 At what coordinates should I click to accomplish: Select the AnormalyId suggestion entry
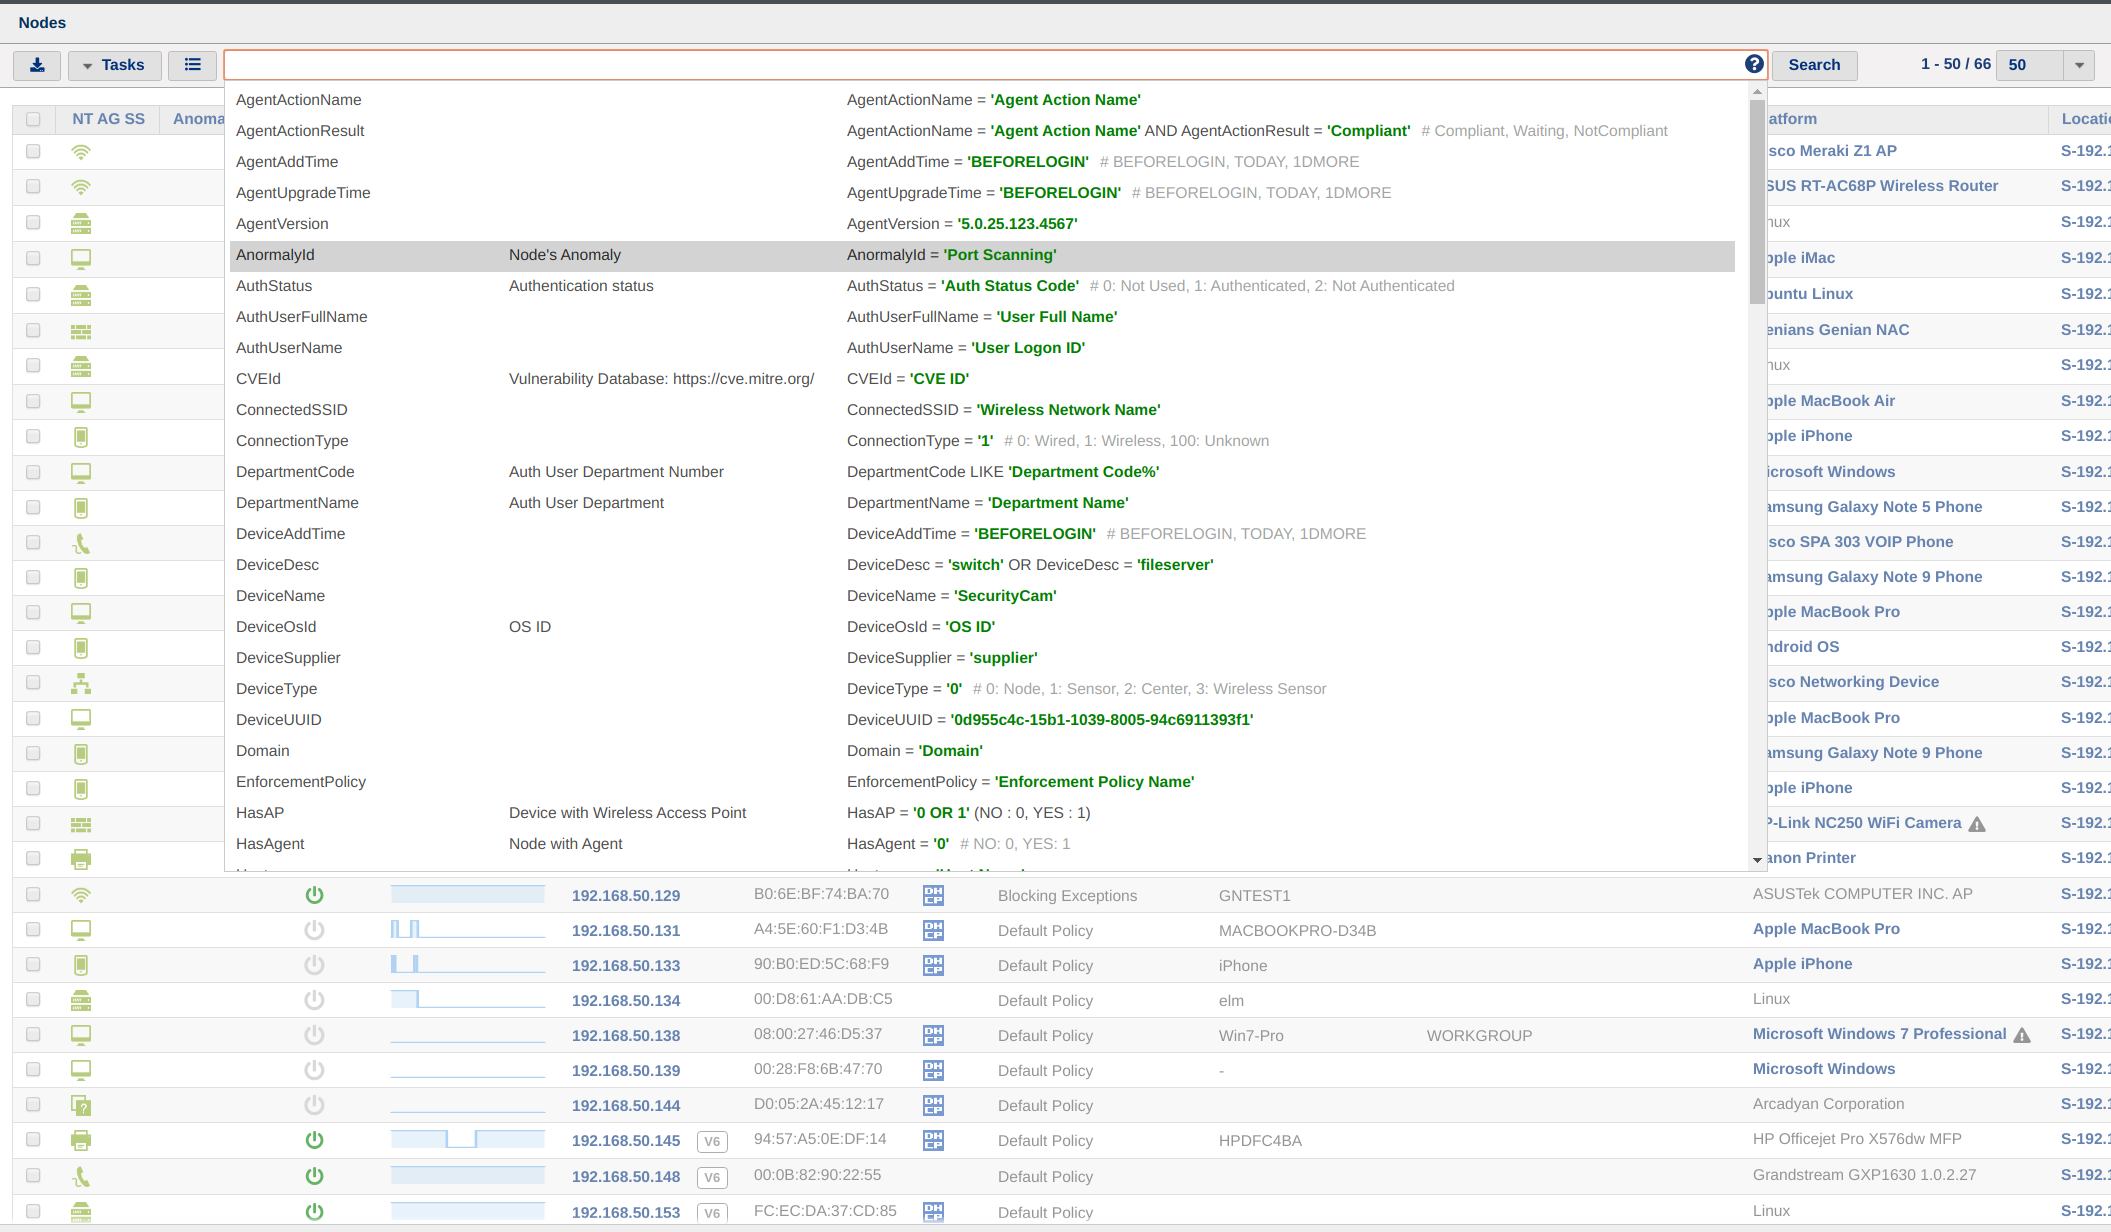pos(275,255)
